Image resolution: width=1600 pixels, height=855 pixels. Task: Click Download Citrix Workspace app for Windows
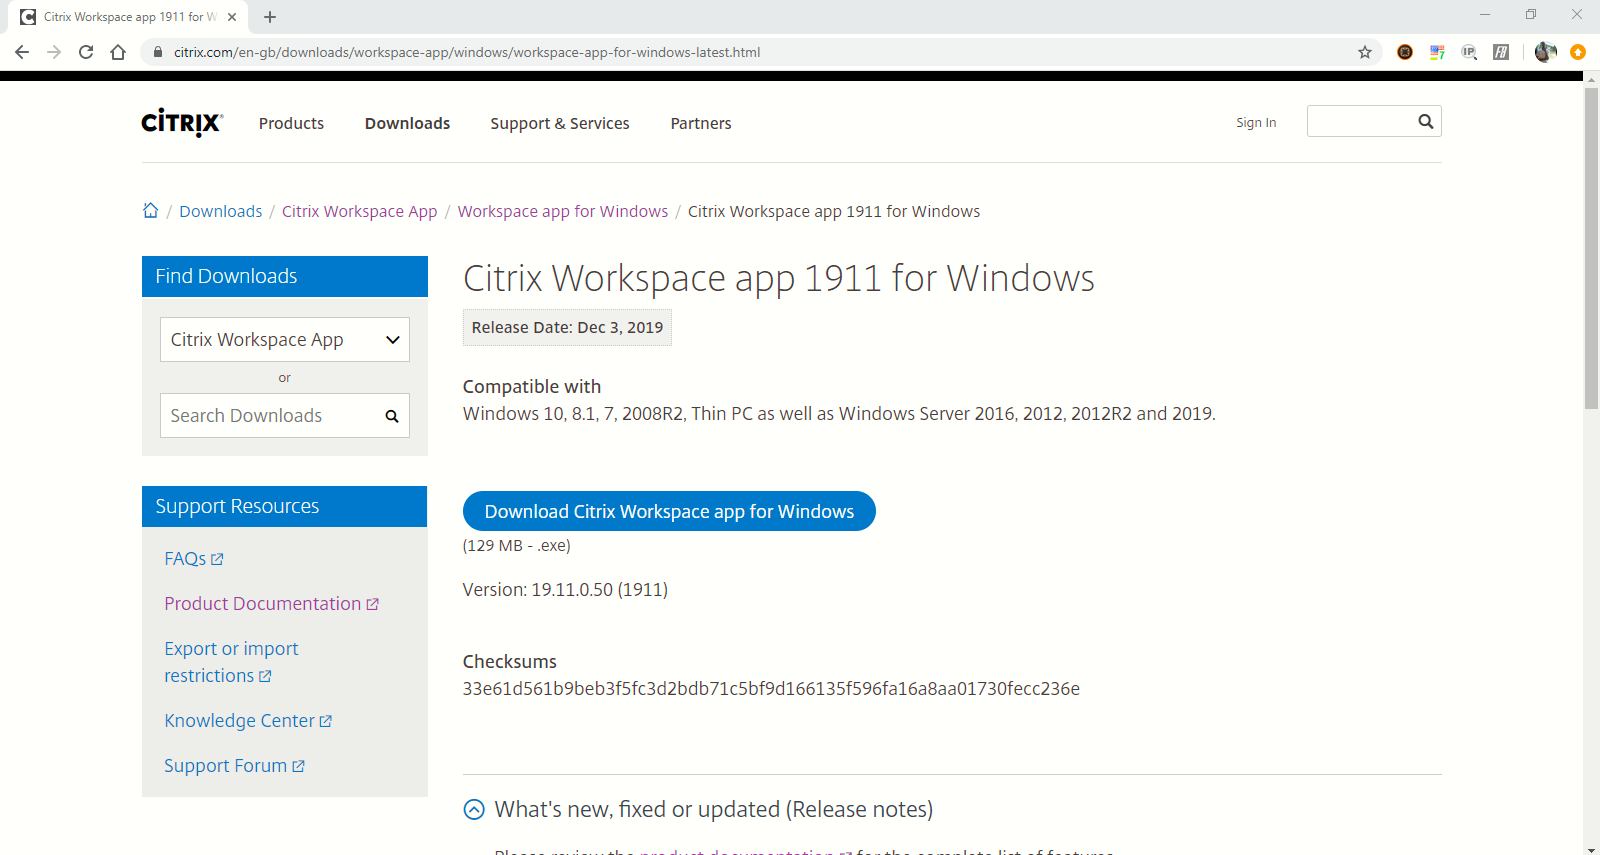[x=669, y=511]
